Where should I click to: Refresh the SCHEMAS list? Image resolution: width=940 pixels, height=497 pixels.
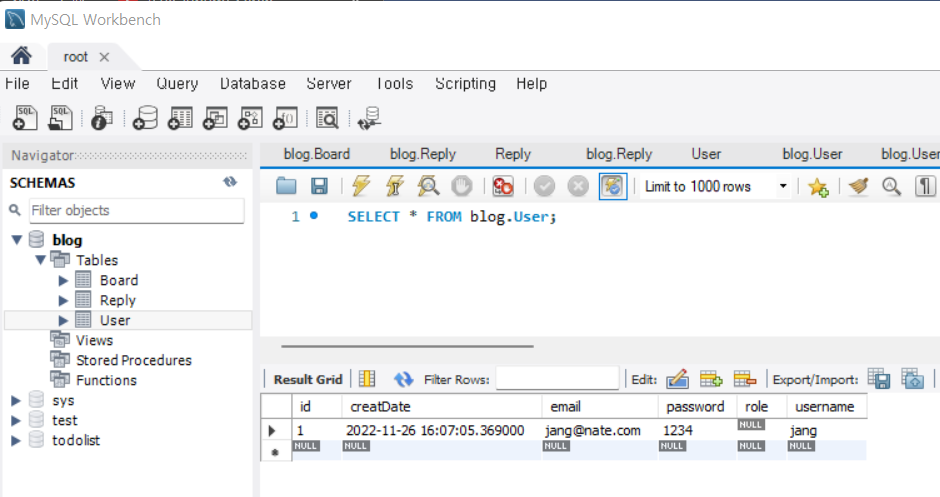pos(230,182)
